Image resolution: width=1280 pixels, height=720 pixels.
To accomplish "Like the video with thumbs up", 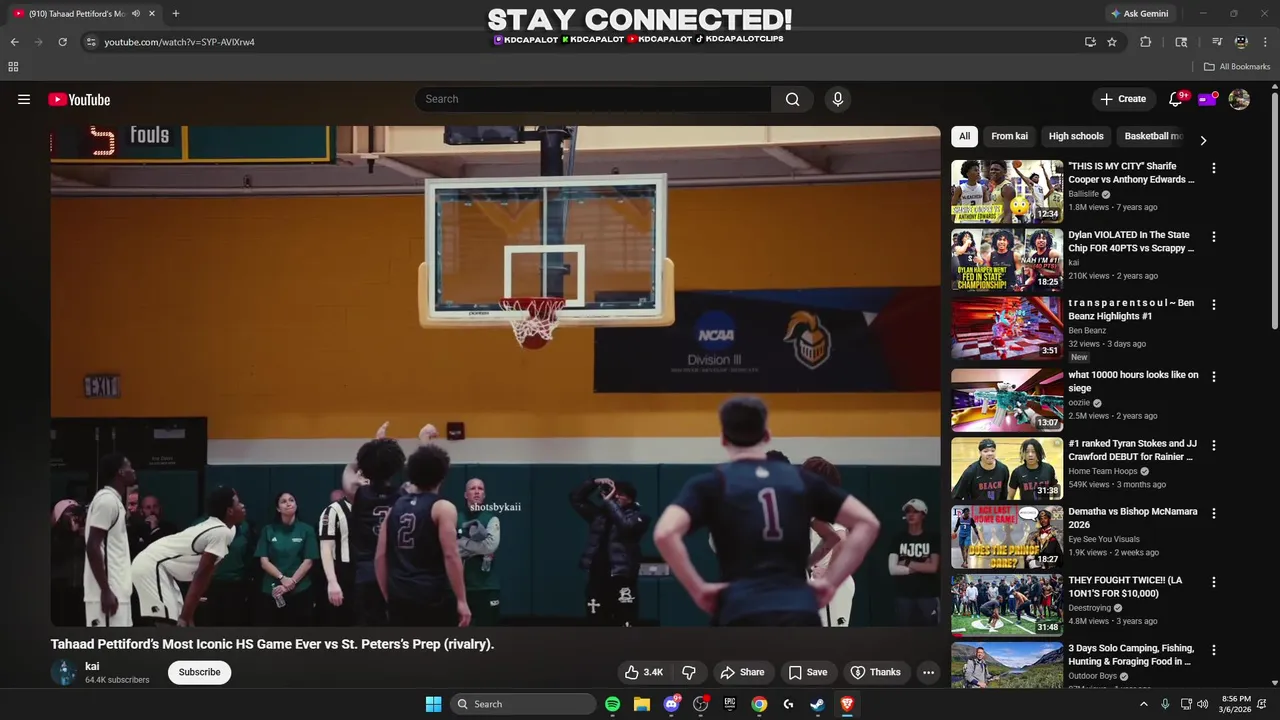I will (x=644, y=672).
